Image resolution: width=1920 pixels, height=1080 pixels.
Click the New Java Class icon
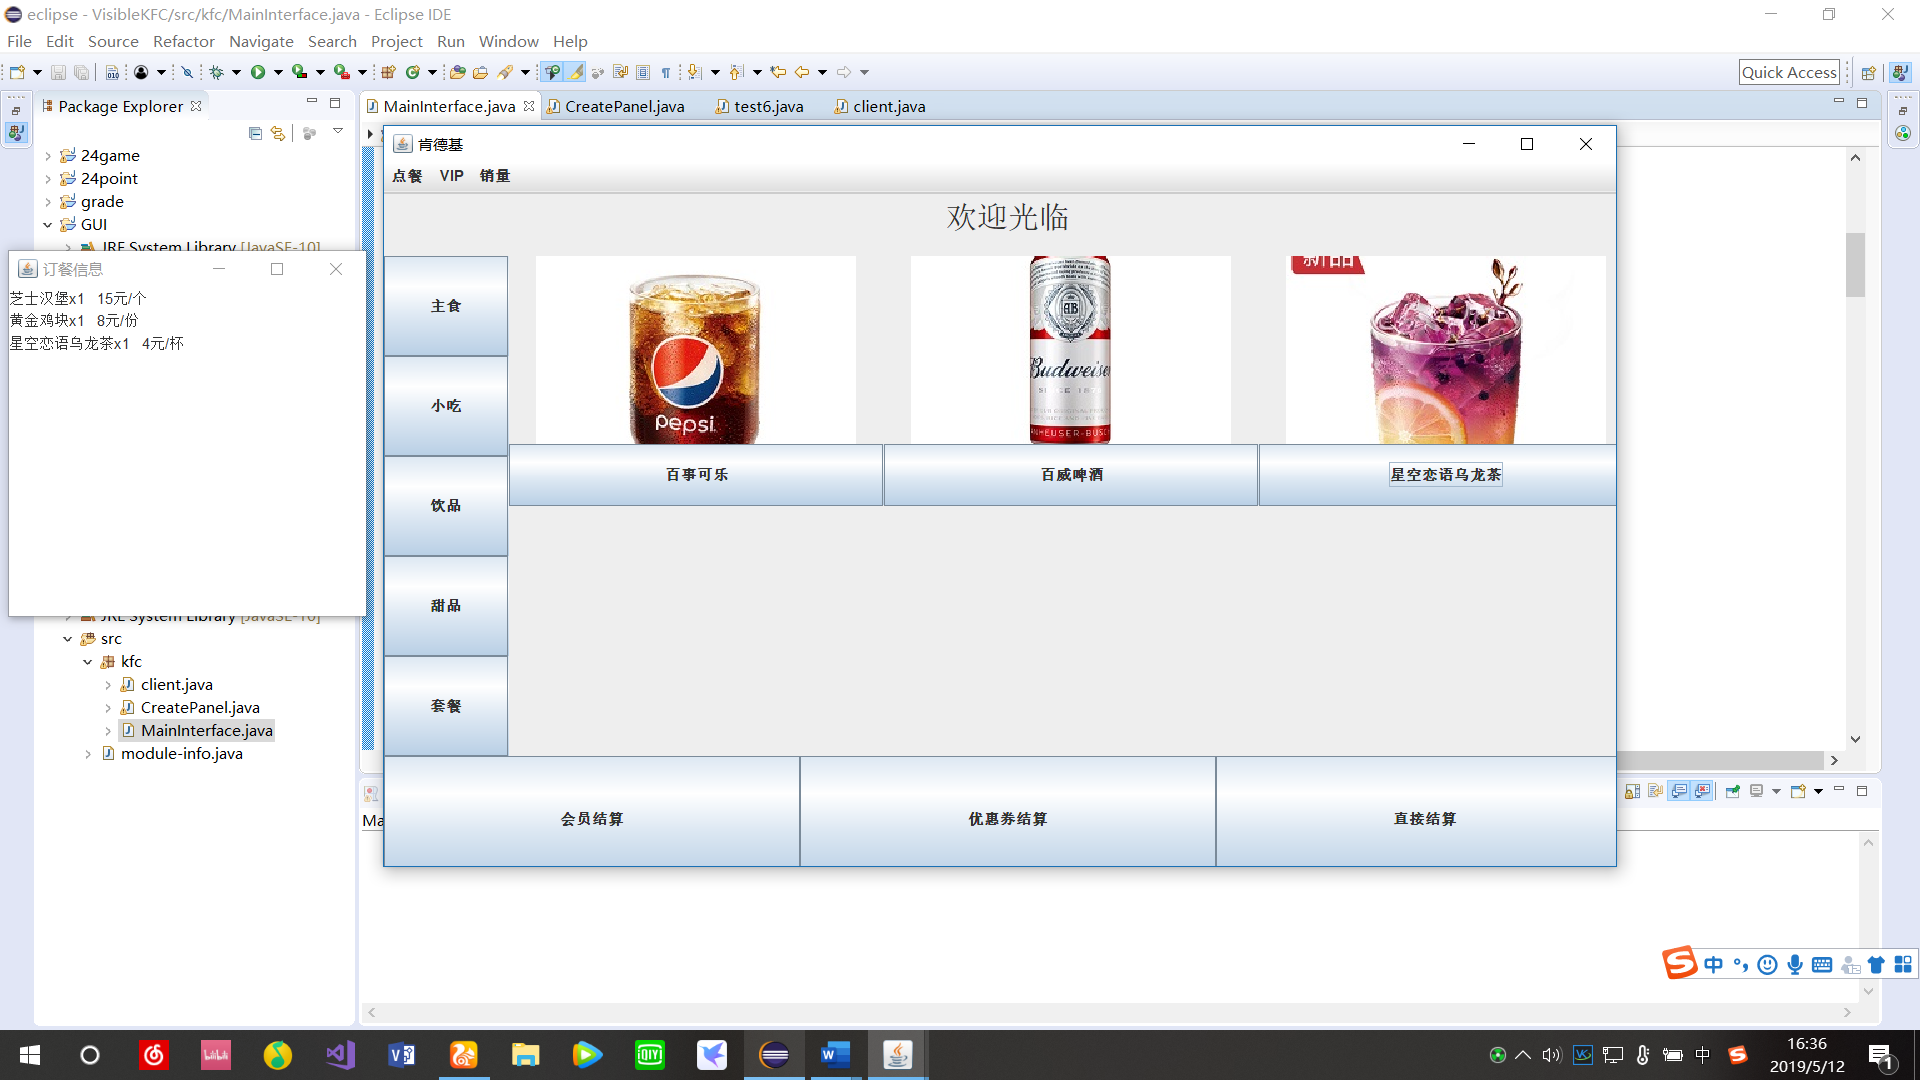point(412,72)
